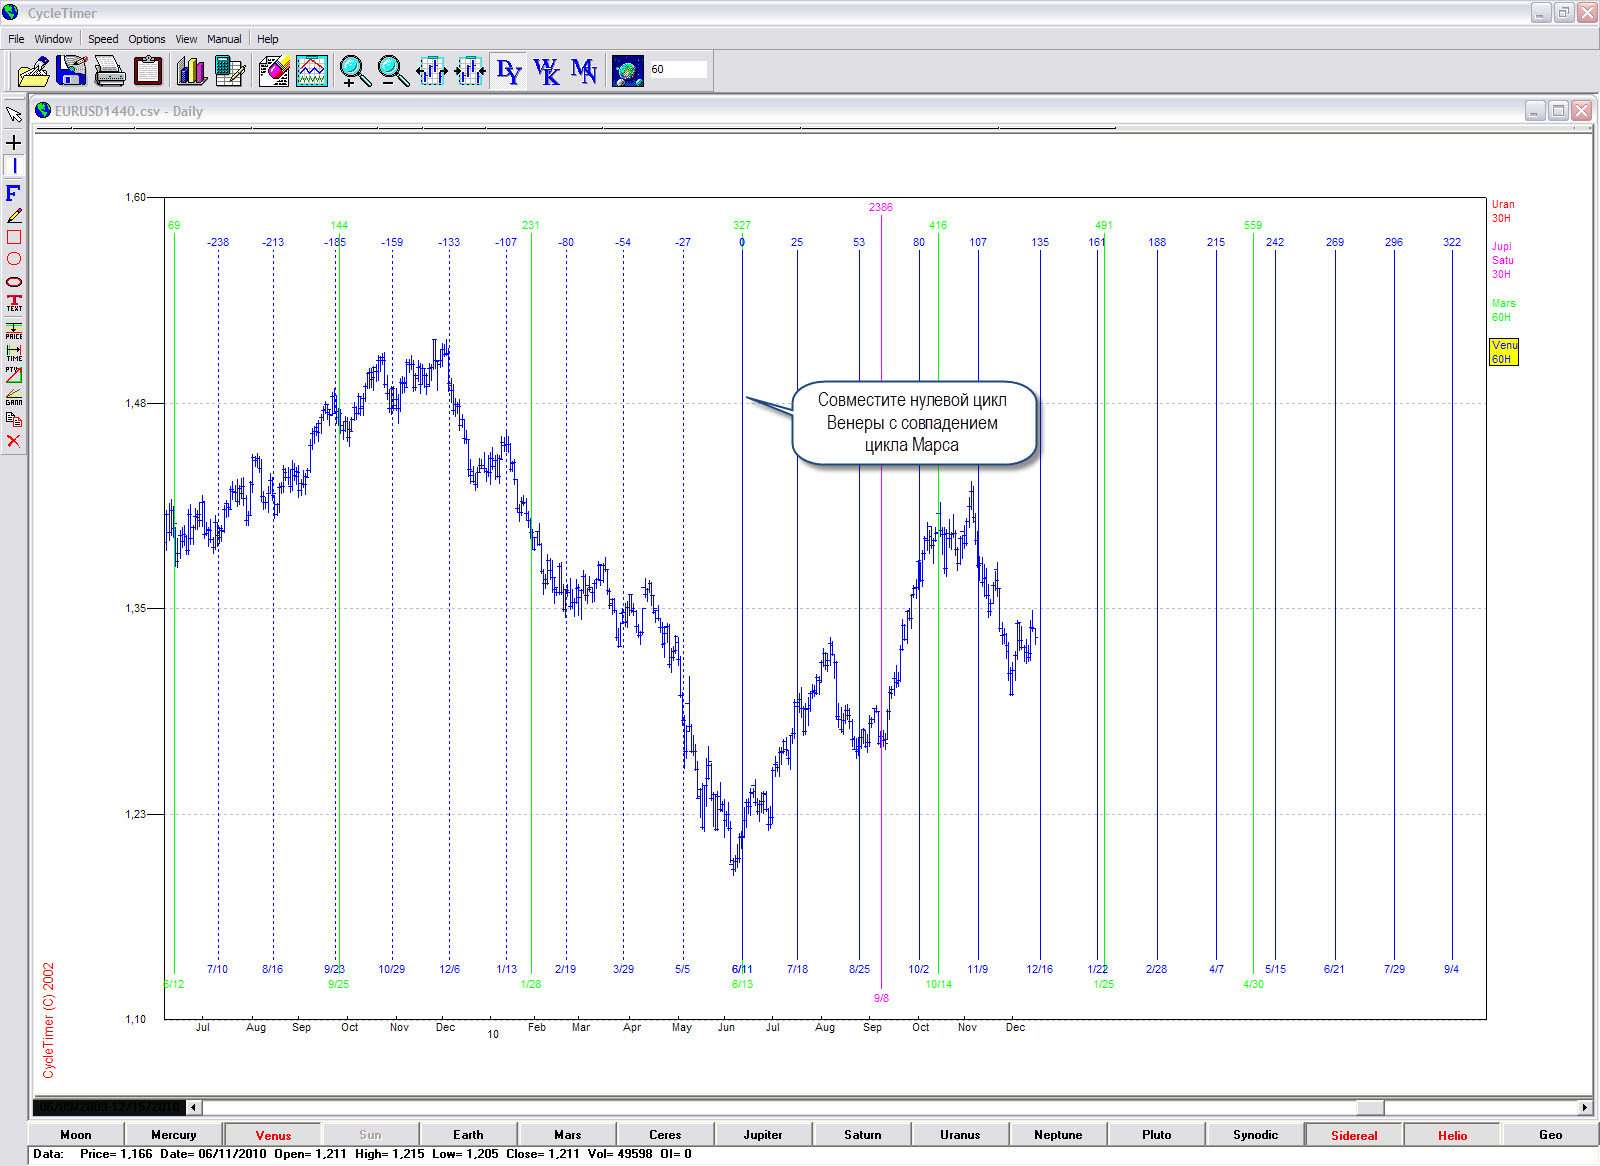Click the red X delete tool
The image size is (1600, 1166).
click(14, 441)
